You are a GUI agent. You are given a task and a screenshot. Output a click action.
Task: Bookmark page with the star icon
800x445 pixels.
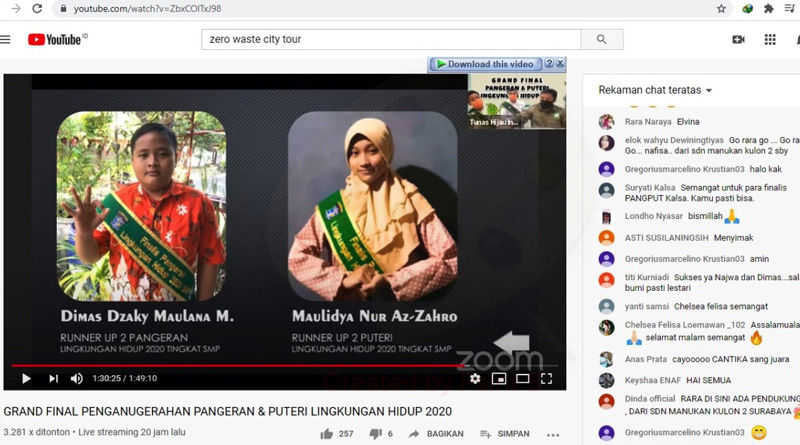(x=721, y=8)
